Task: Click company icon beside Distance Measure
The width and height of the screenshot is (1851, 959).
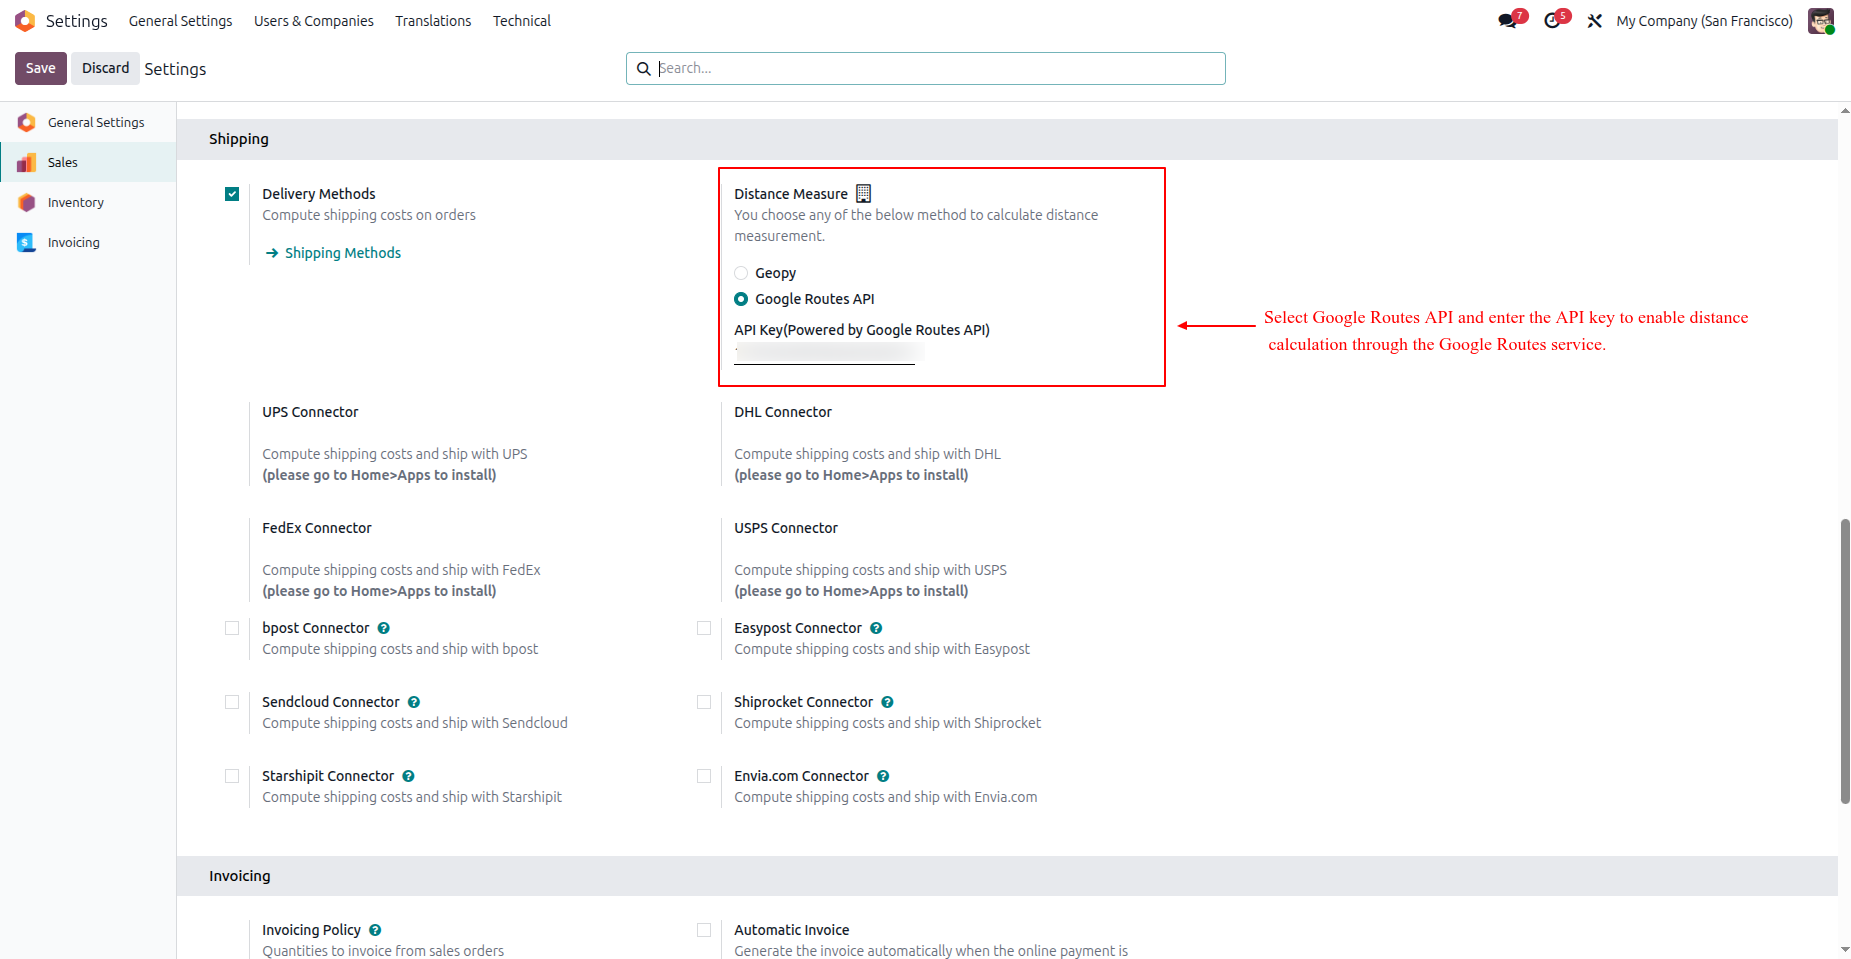Action: point(864,193)
